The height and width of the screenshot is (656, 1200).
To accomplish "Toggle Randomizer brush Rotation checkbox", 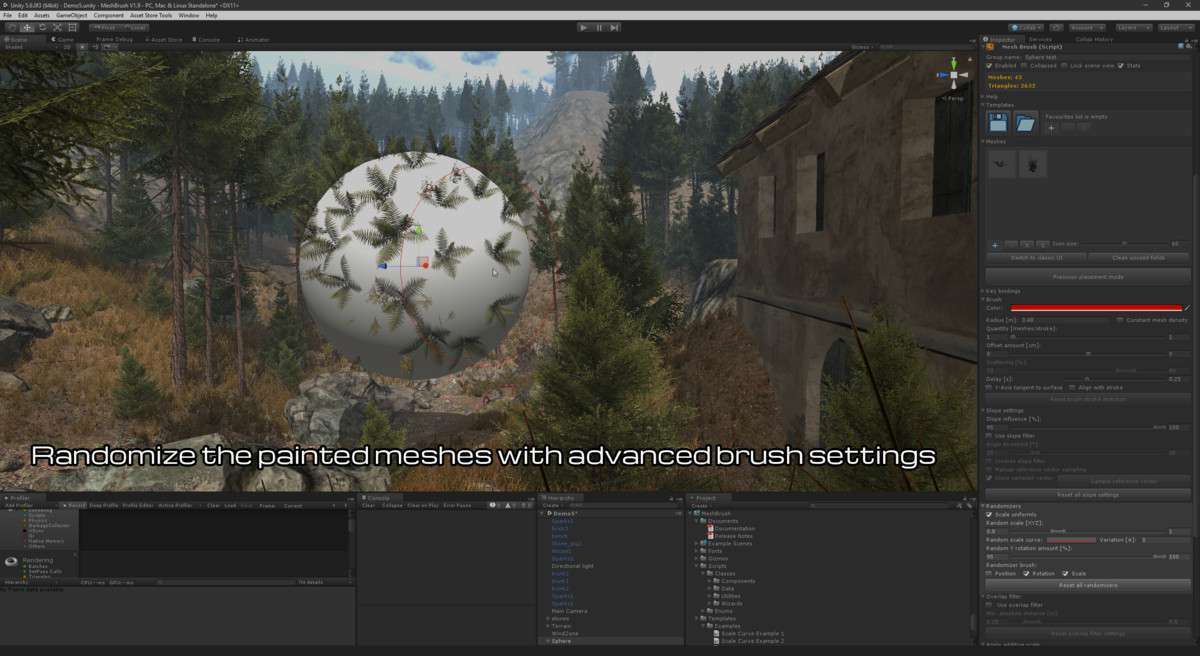I will (1028, 573).
